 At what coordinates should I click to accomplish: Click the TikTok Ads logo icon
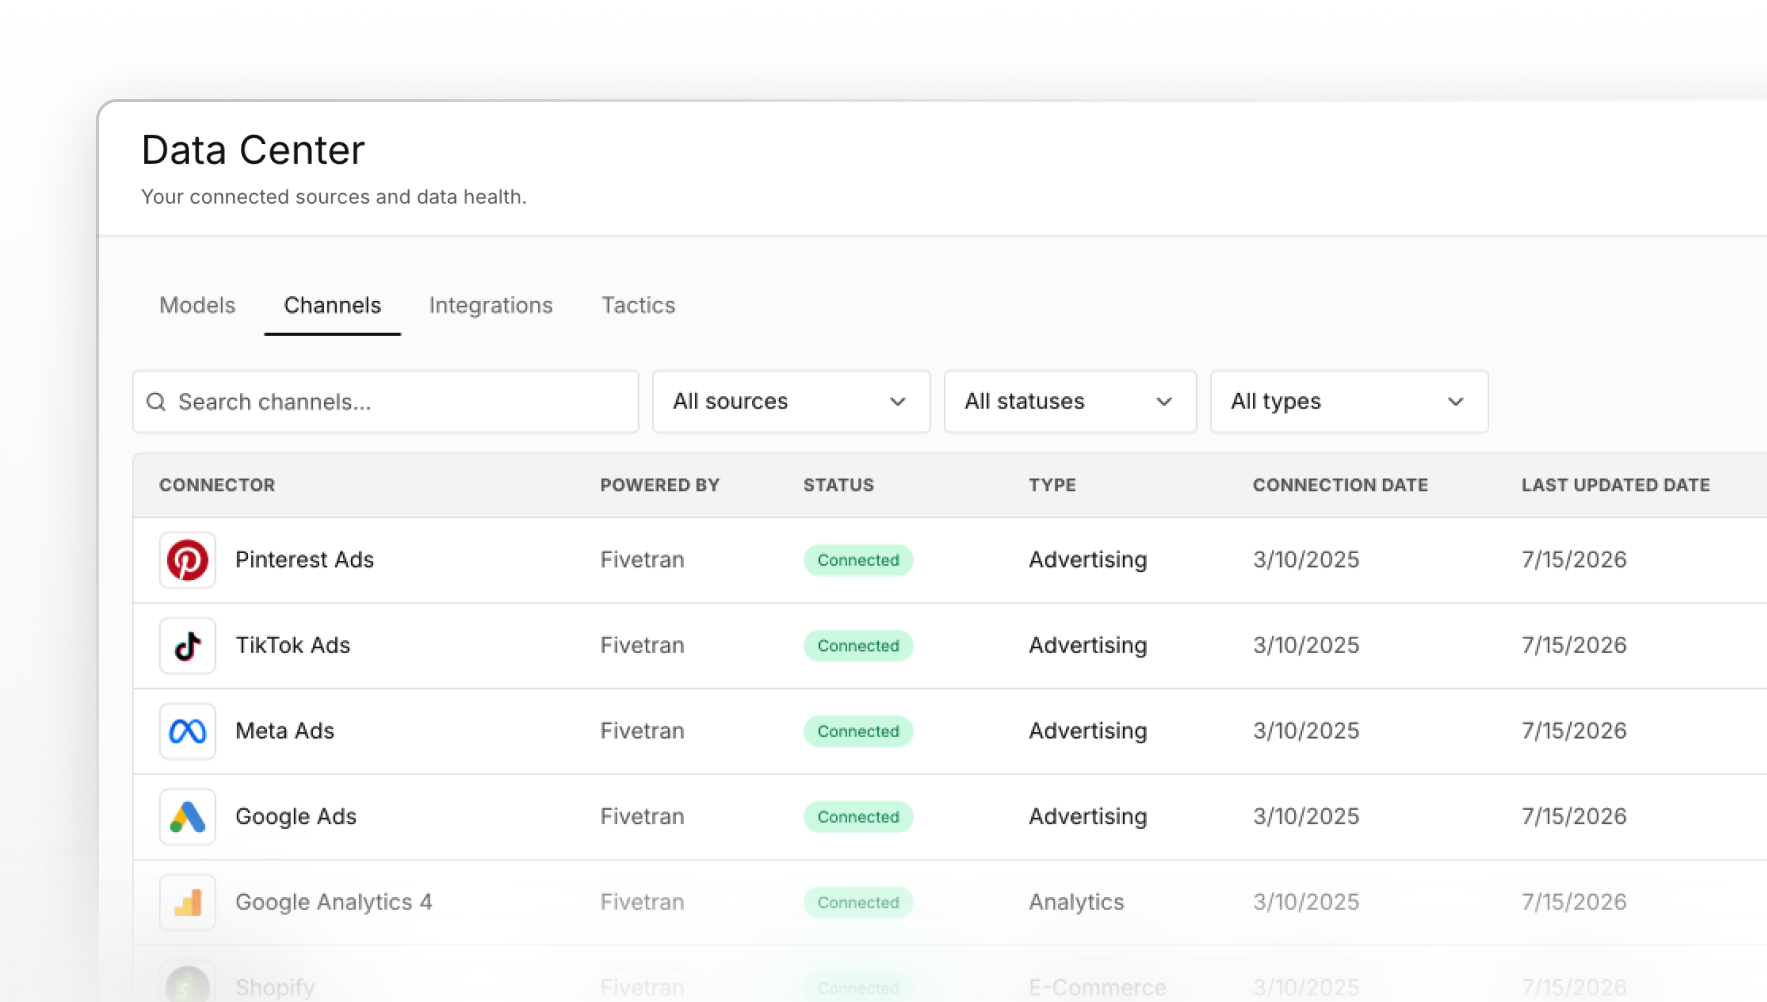click(188, 646)
